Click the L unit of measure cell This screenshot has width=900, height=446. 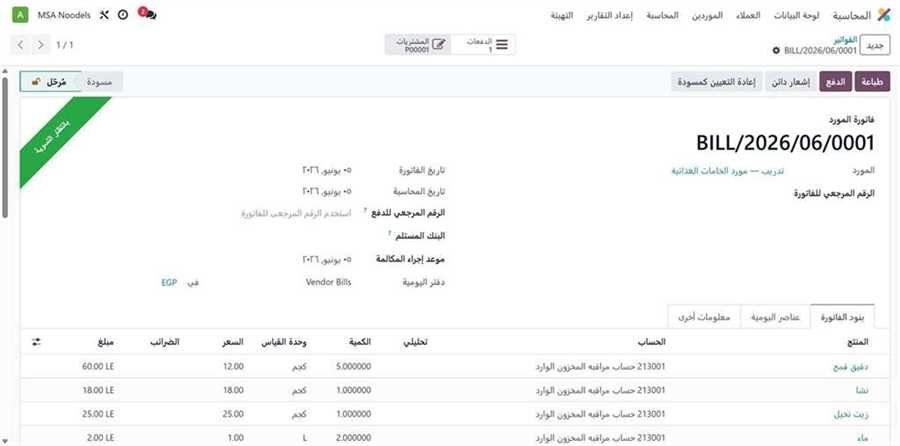pyautogui.click(x=305, y=438)
